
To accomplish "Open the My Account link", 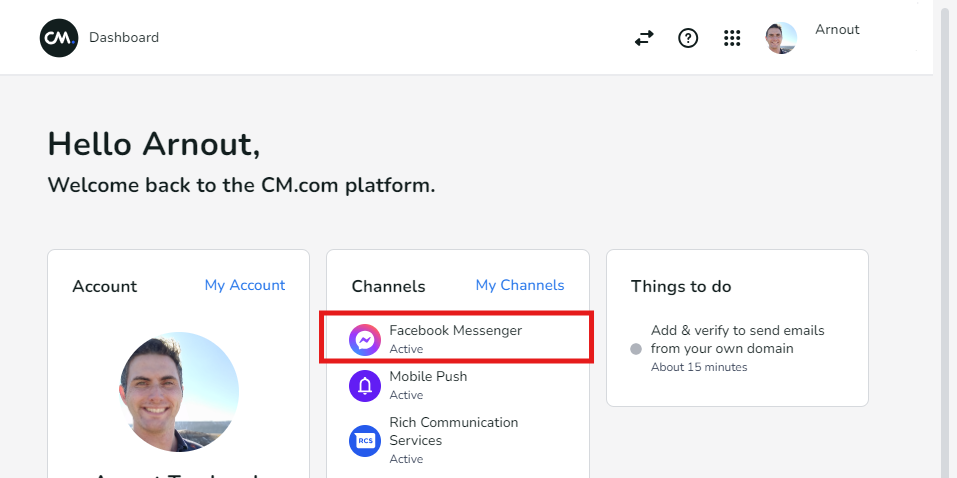I will click(245, 286).
